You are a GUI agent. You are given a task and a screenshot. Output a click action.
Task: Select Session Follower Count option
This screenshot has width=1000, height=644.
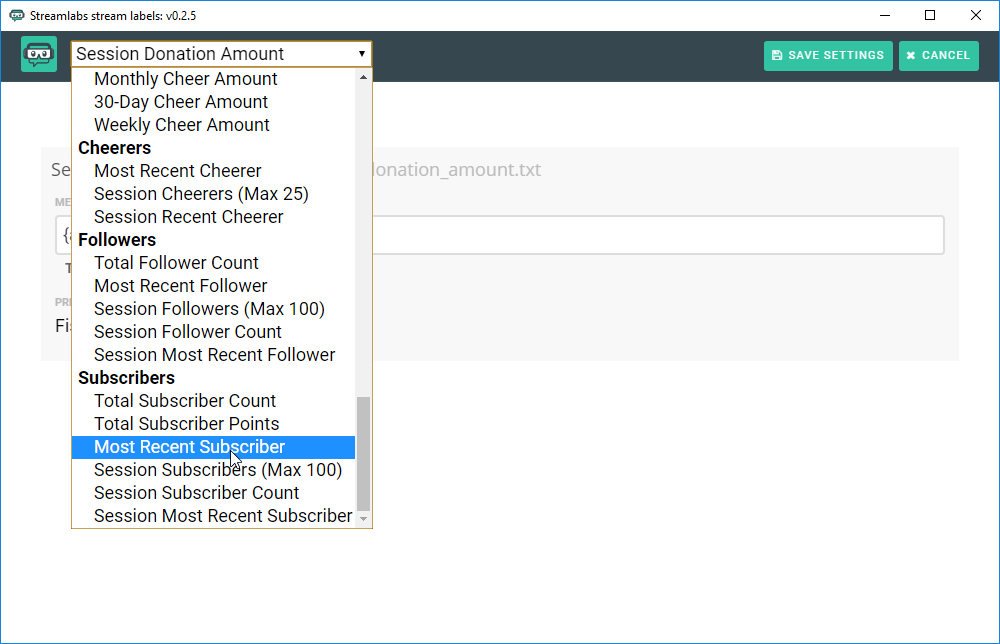click(213, 332)
